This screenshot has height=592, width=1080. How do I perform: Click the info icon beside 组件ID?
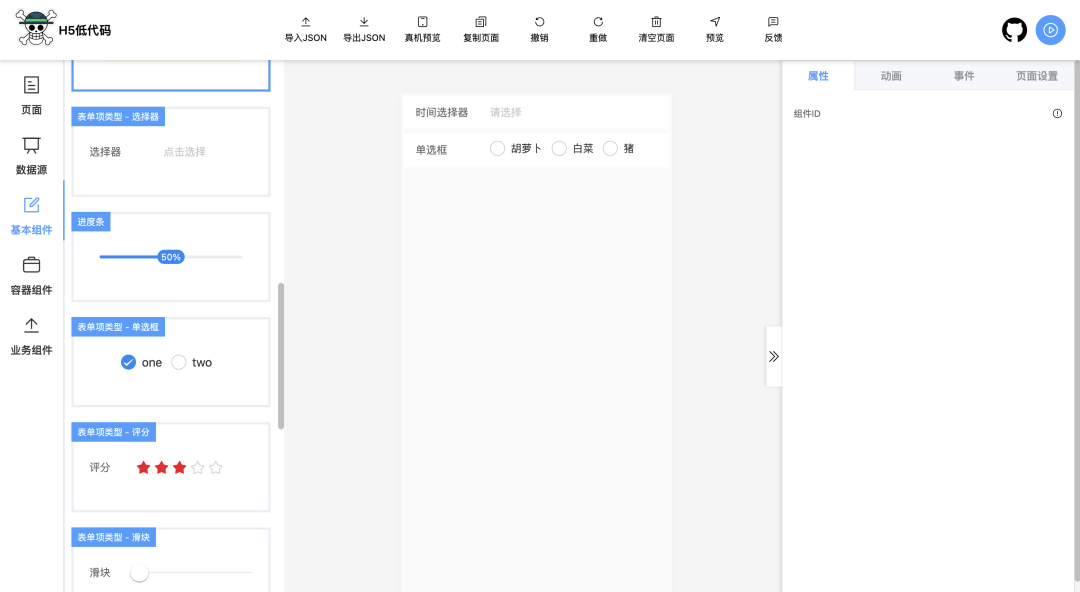[1057, 114]
